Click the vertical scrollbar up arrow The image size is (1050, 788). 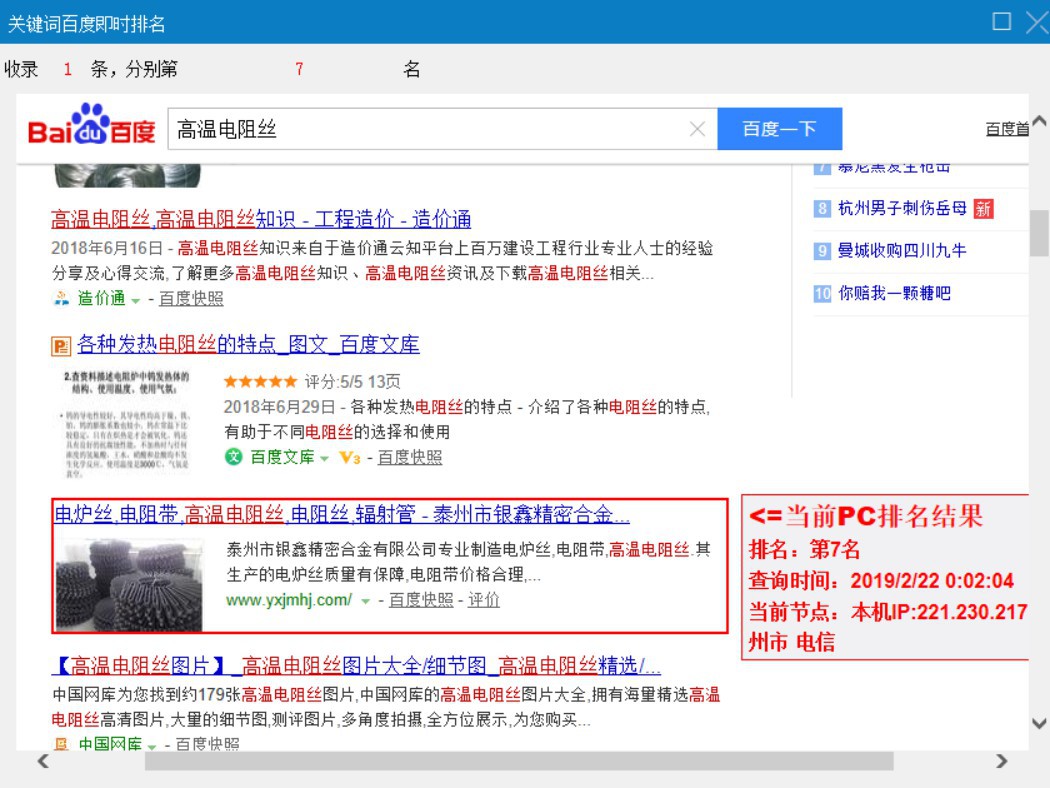pyautogui.click(x=1039, y=121)
